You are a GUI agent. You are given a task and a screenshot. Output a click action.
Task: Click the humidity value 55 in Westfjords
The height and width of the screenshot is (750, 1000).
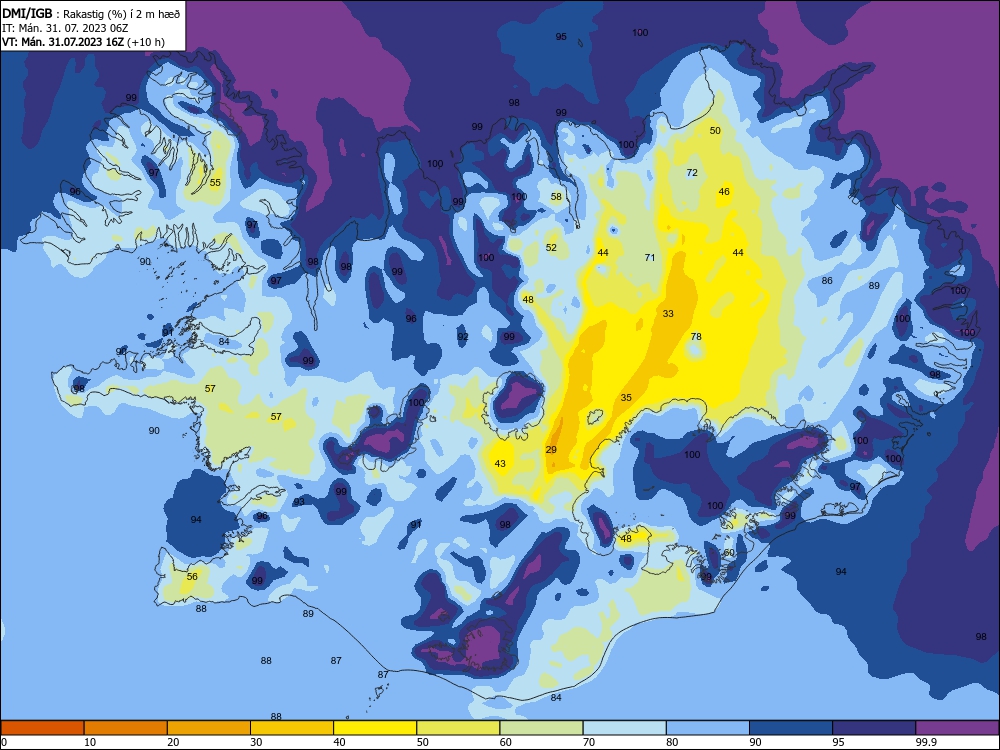click(x=215, y=182)
